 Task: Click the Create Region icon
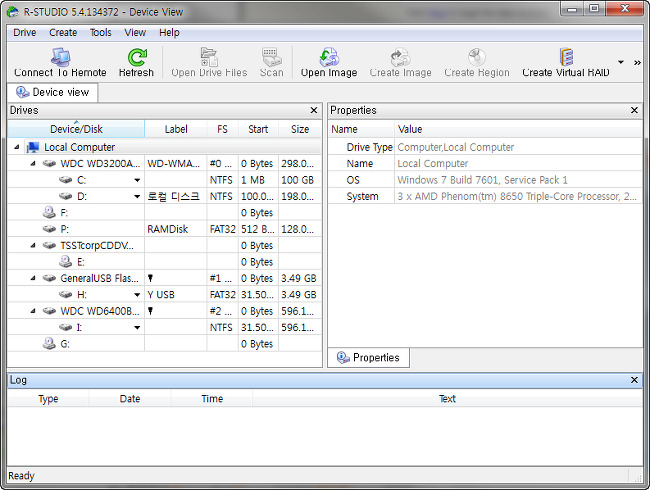pos(477,57)
